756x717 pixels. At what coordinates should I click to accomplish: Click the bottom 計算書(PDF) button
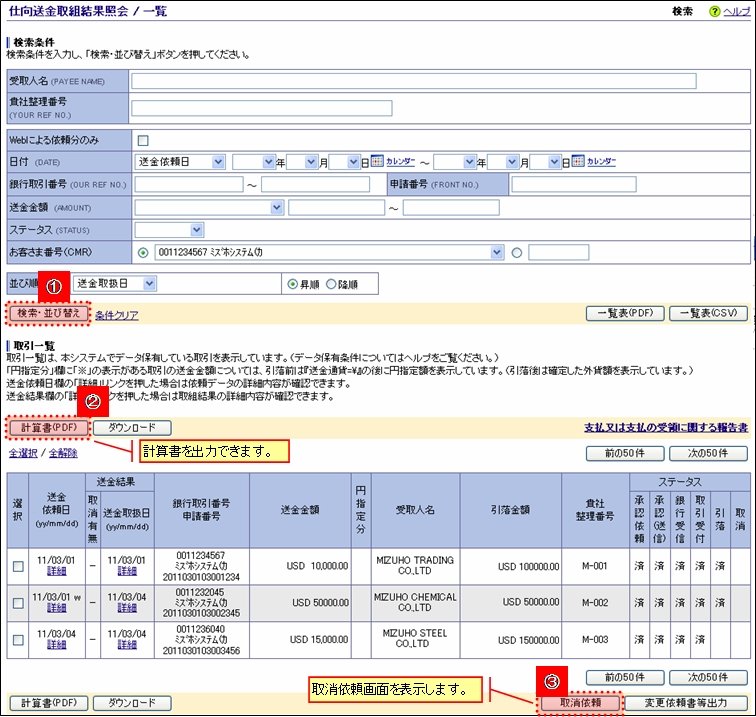49,703
